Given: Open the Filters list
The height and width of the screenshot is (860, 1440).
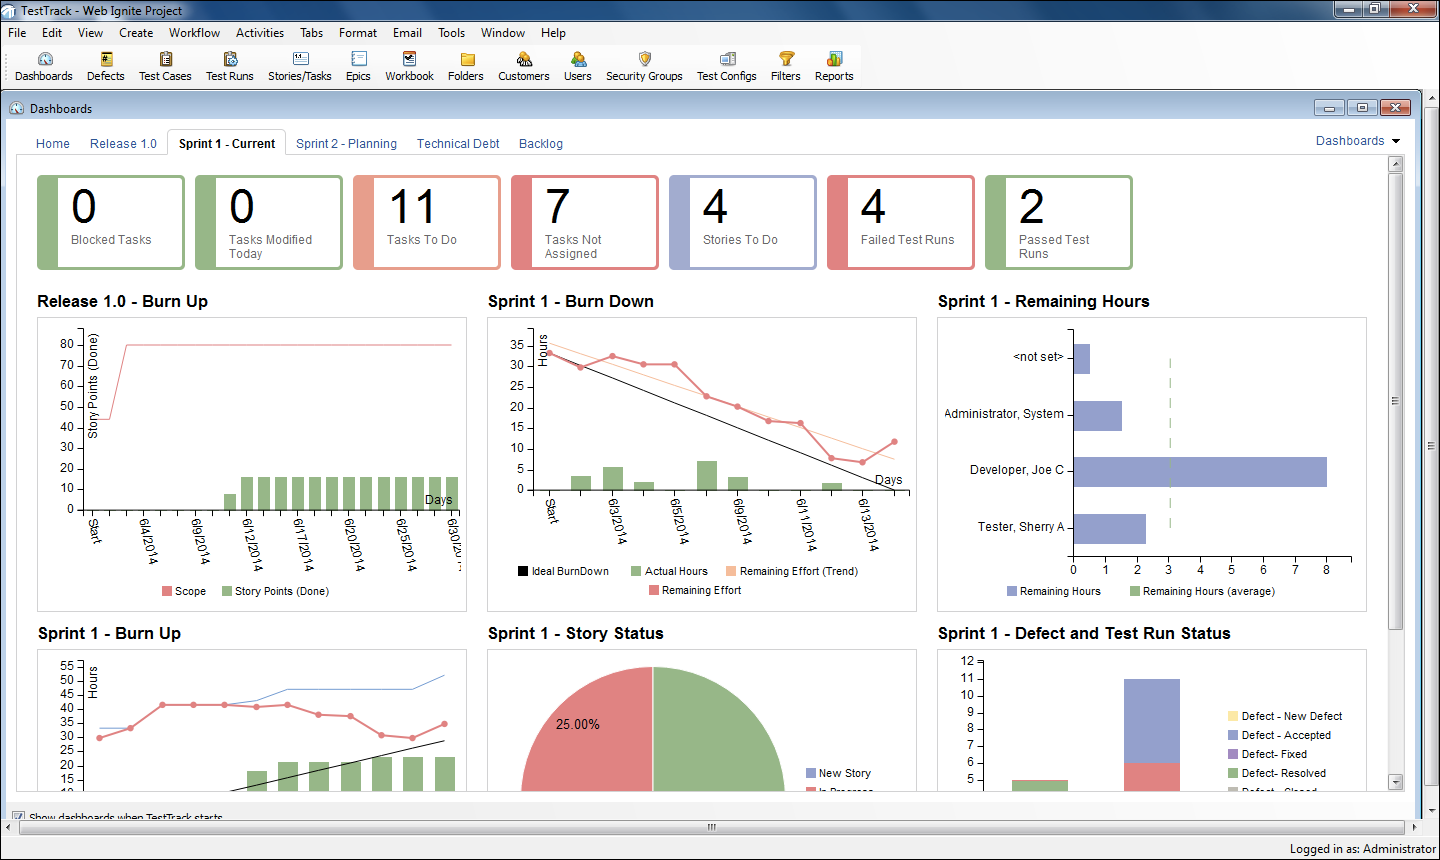Looking at the screenshot, I should pos(786,67).
